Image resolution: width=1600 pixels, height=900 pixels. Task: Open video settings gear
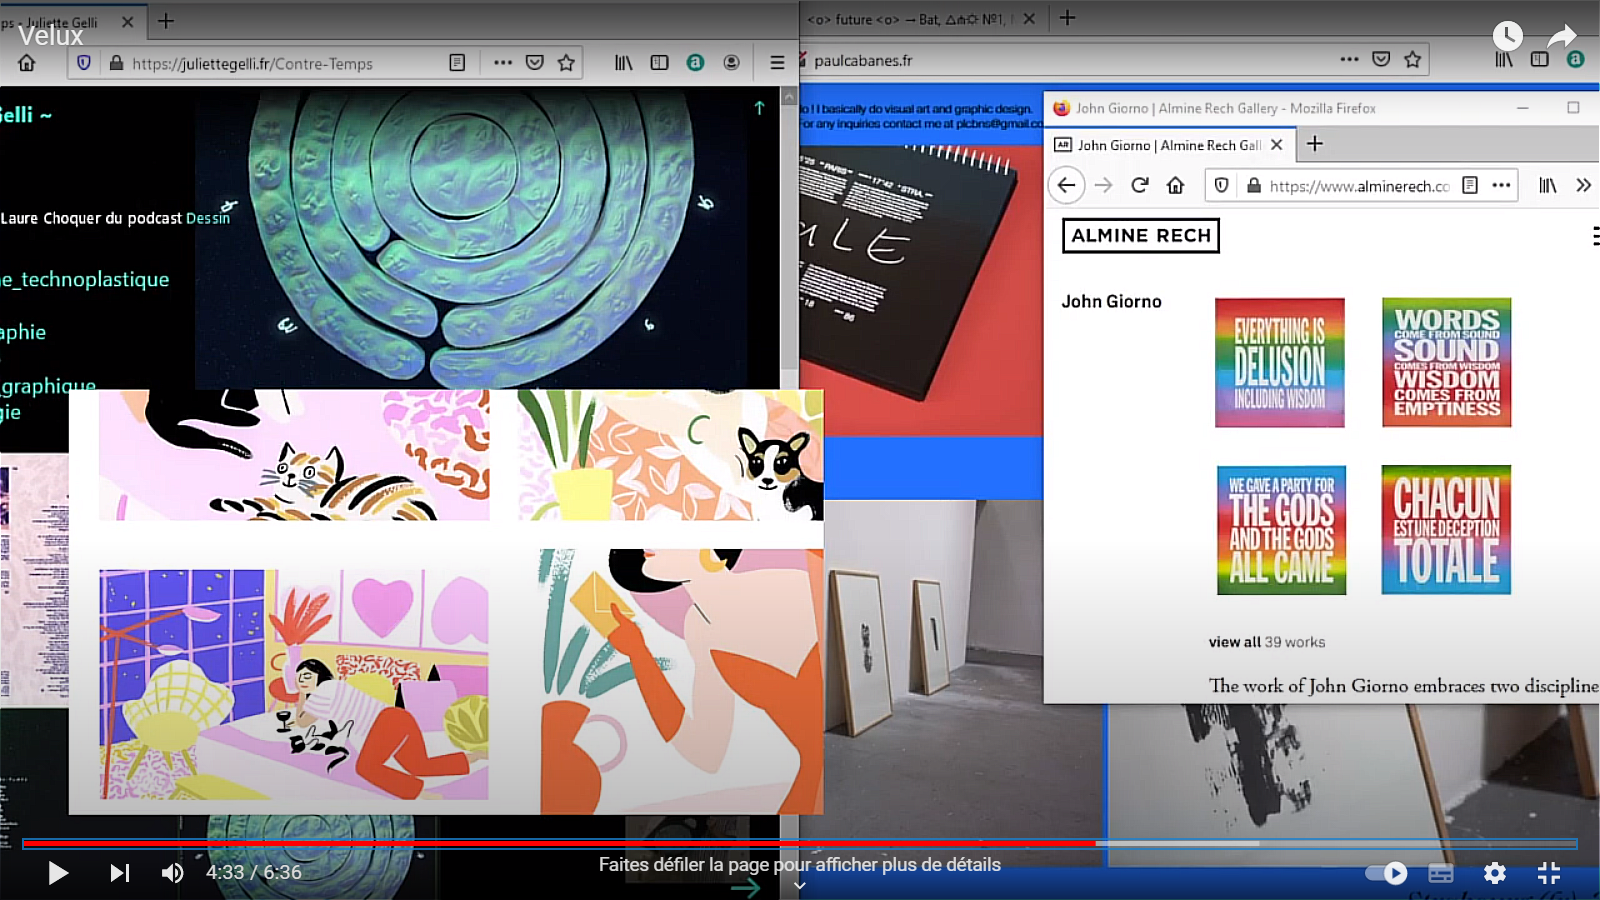(x=1495, y=873)
